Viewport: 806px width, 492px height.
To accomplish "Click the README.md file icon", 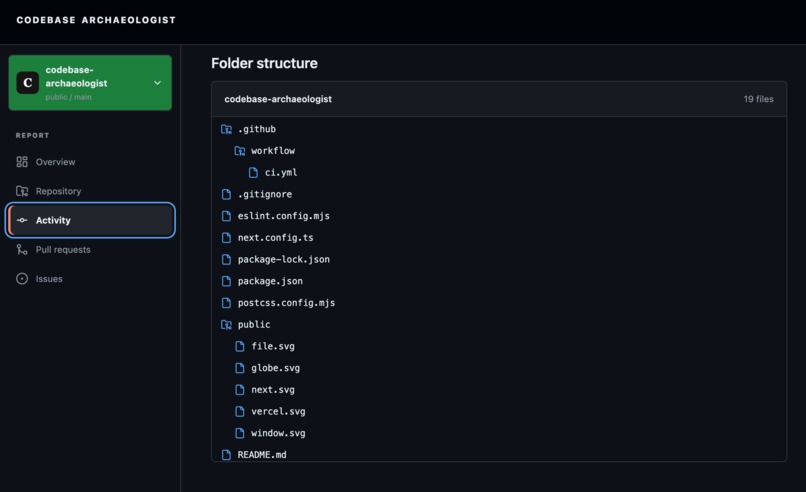I will coord(226,455).
